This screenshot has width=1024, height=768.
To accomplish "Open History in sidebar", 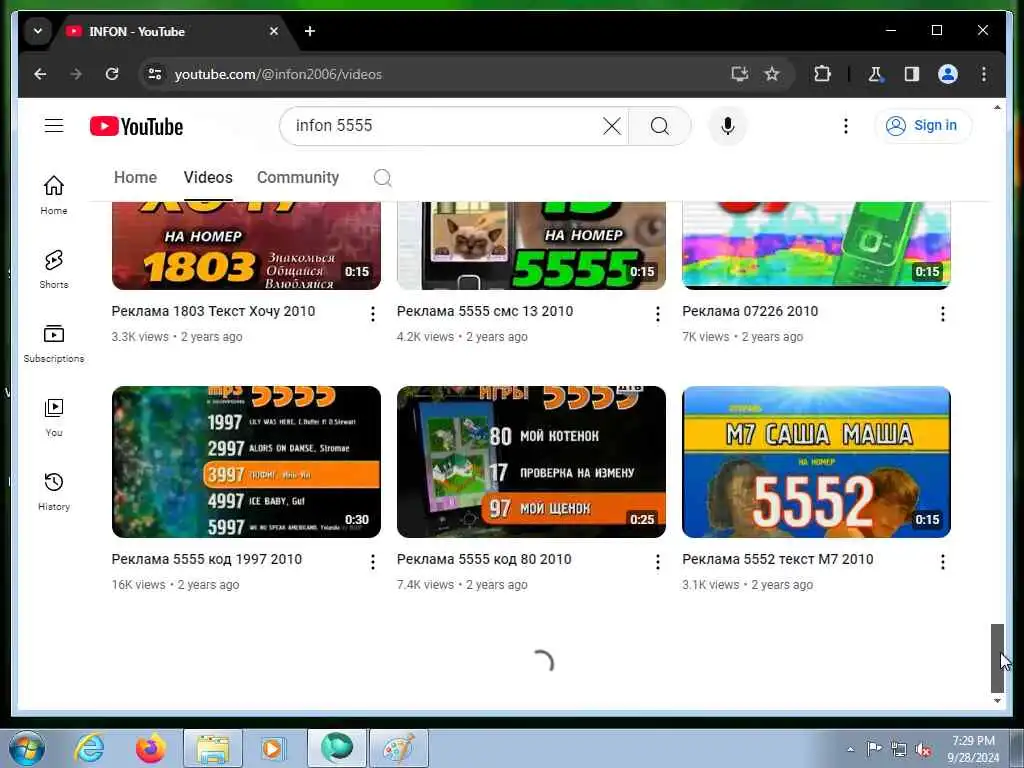I will (x=54, y=491).
